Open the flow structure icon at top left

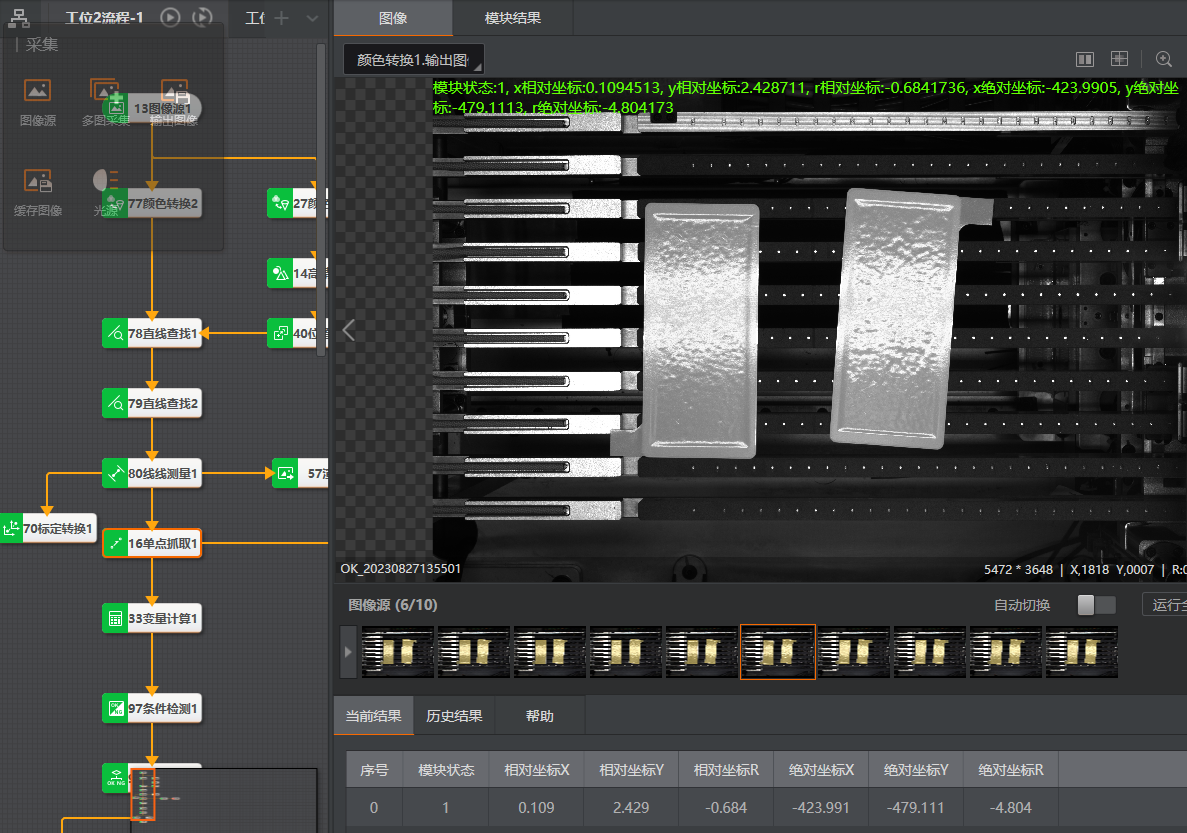coord(18,18)
